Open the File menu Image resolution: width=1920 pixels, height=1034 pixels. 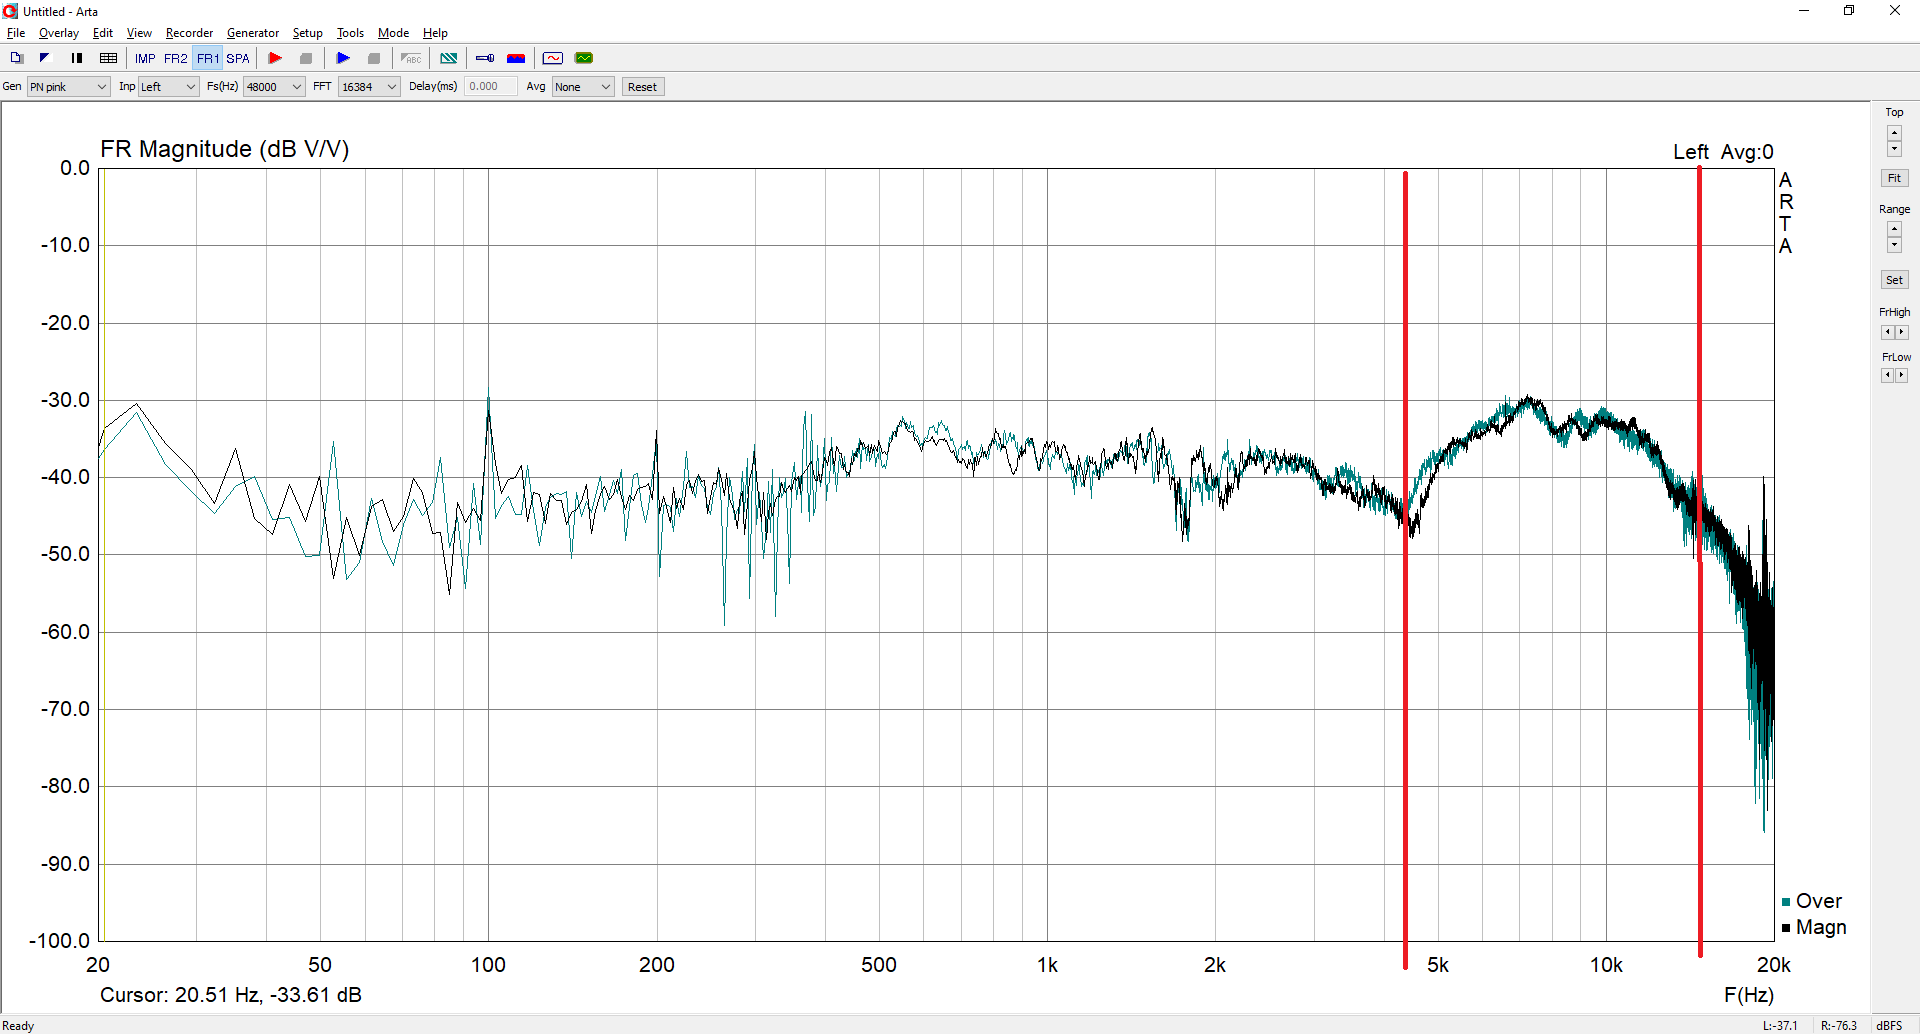tap(16, 33)
